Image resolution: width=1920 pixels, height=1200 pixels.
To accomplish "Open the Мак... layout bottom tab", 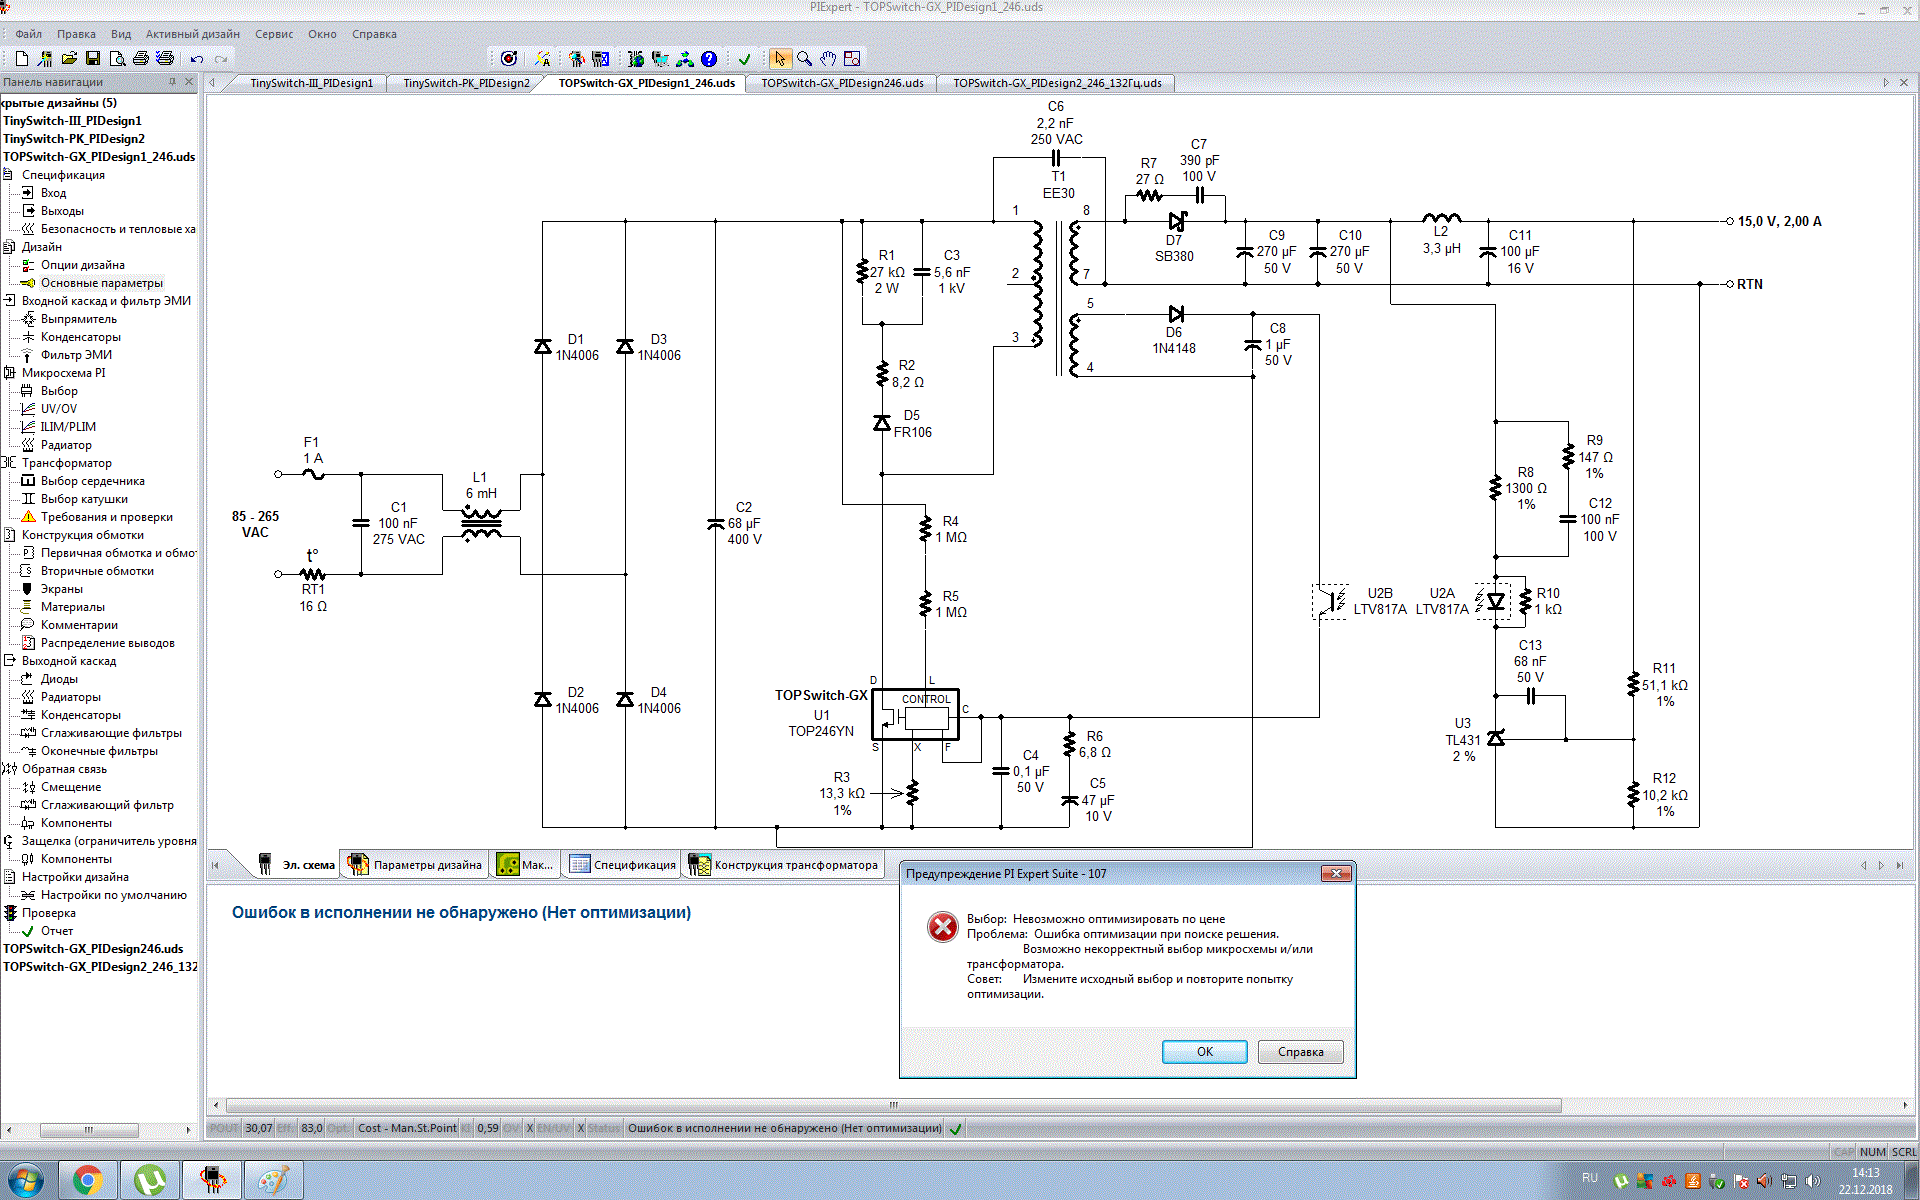I will (x=525, y=865).
